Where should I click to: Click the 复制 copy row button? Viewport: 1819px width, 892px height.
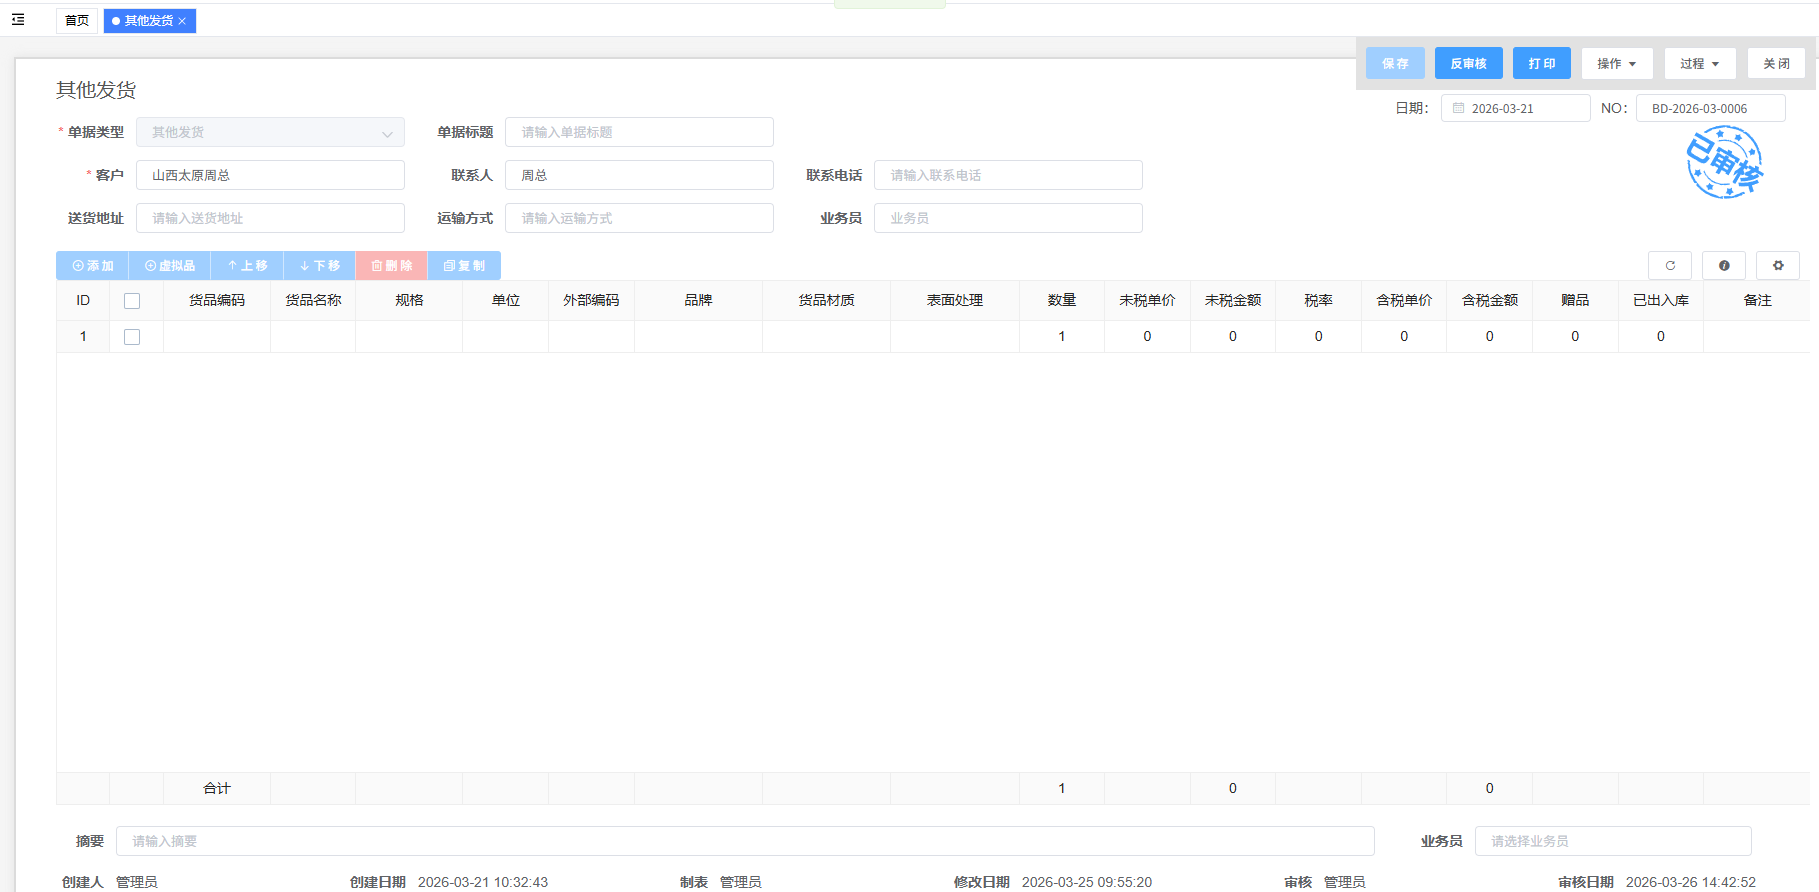[464, 266]
